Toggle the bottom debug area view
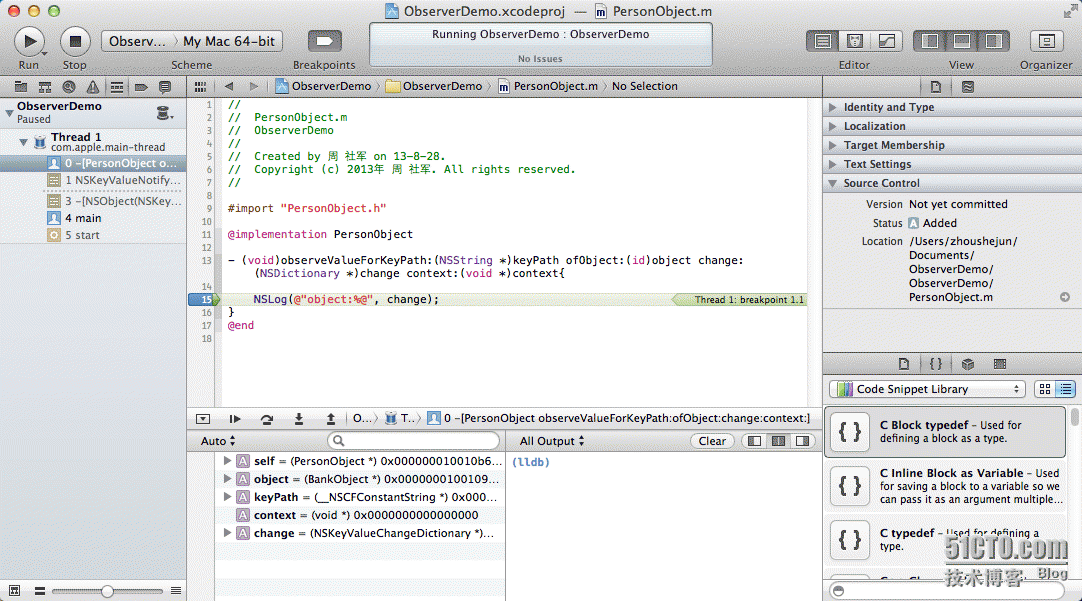 (961, 41)
